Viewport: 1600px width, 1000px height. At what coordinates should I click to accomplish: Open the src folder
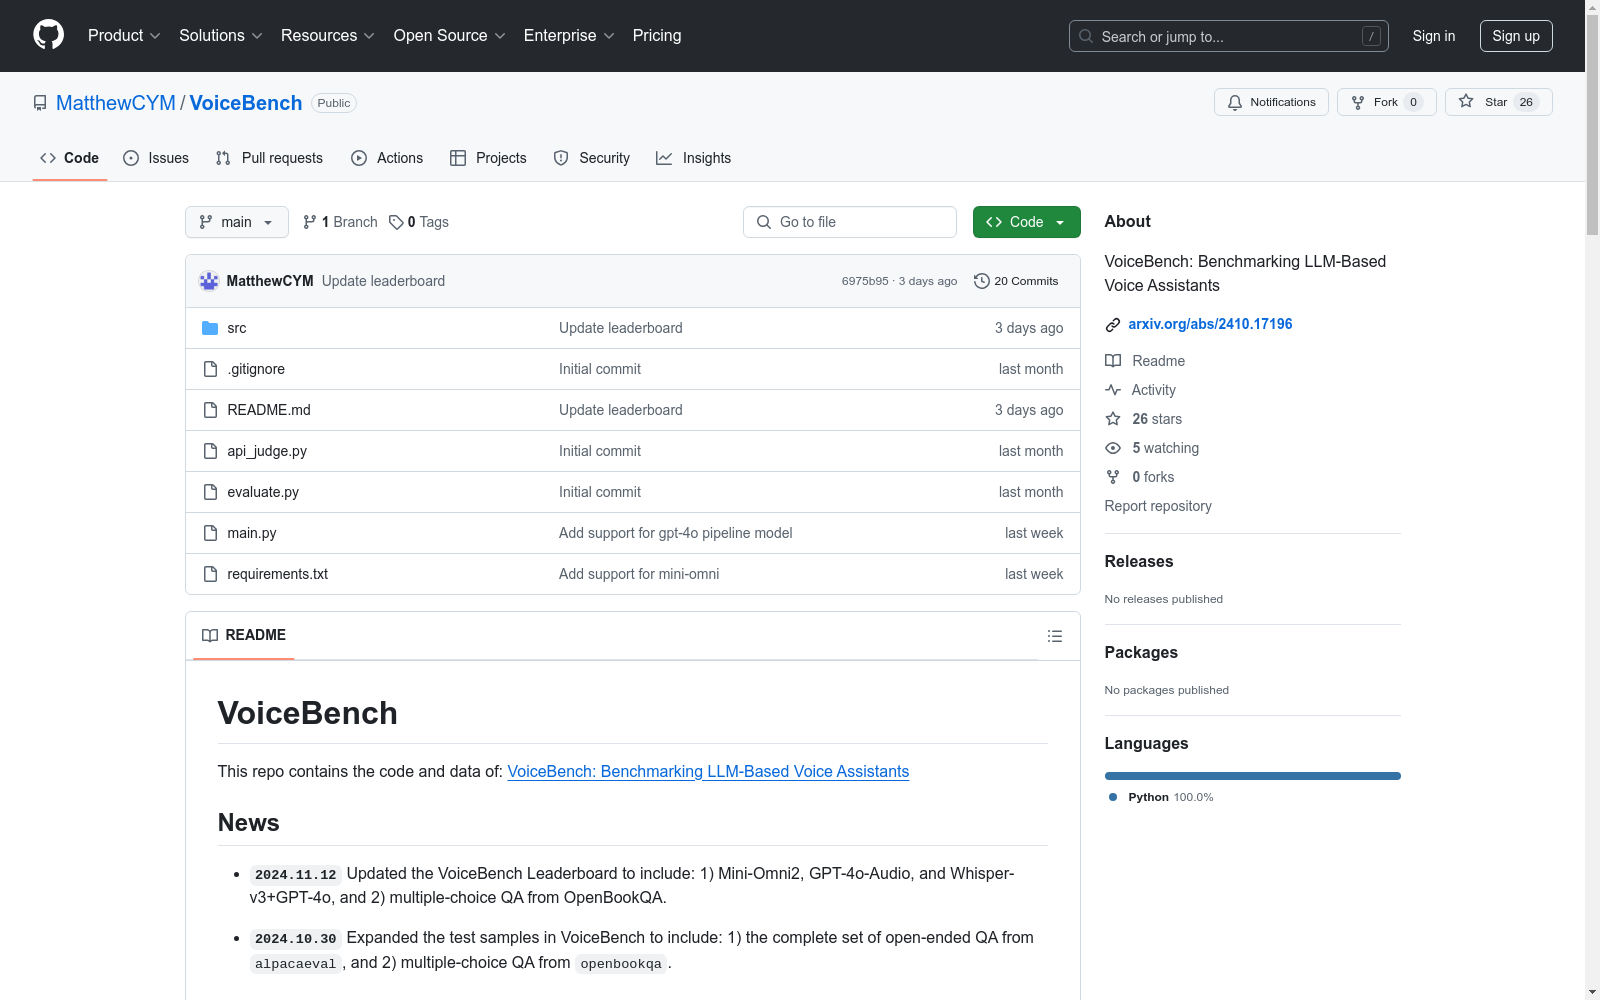coord(237,328)
